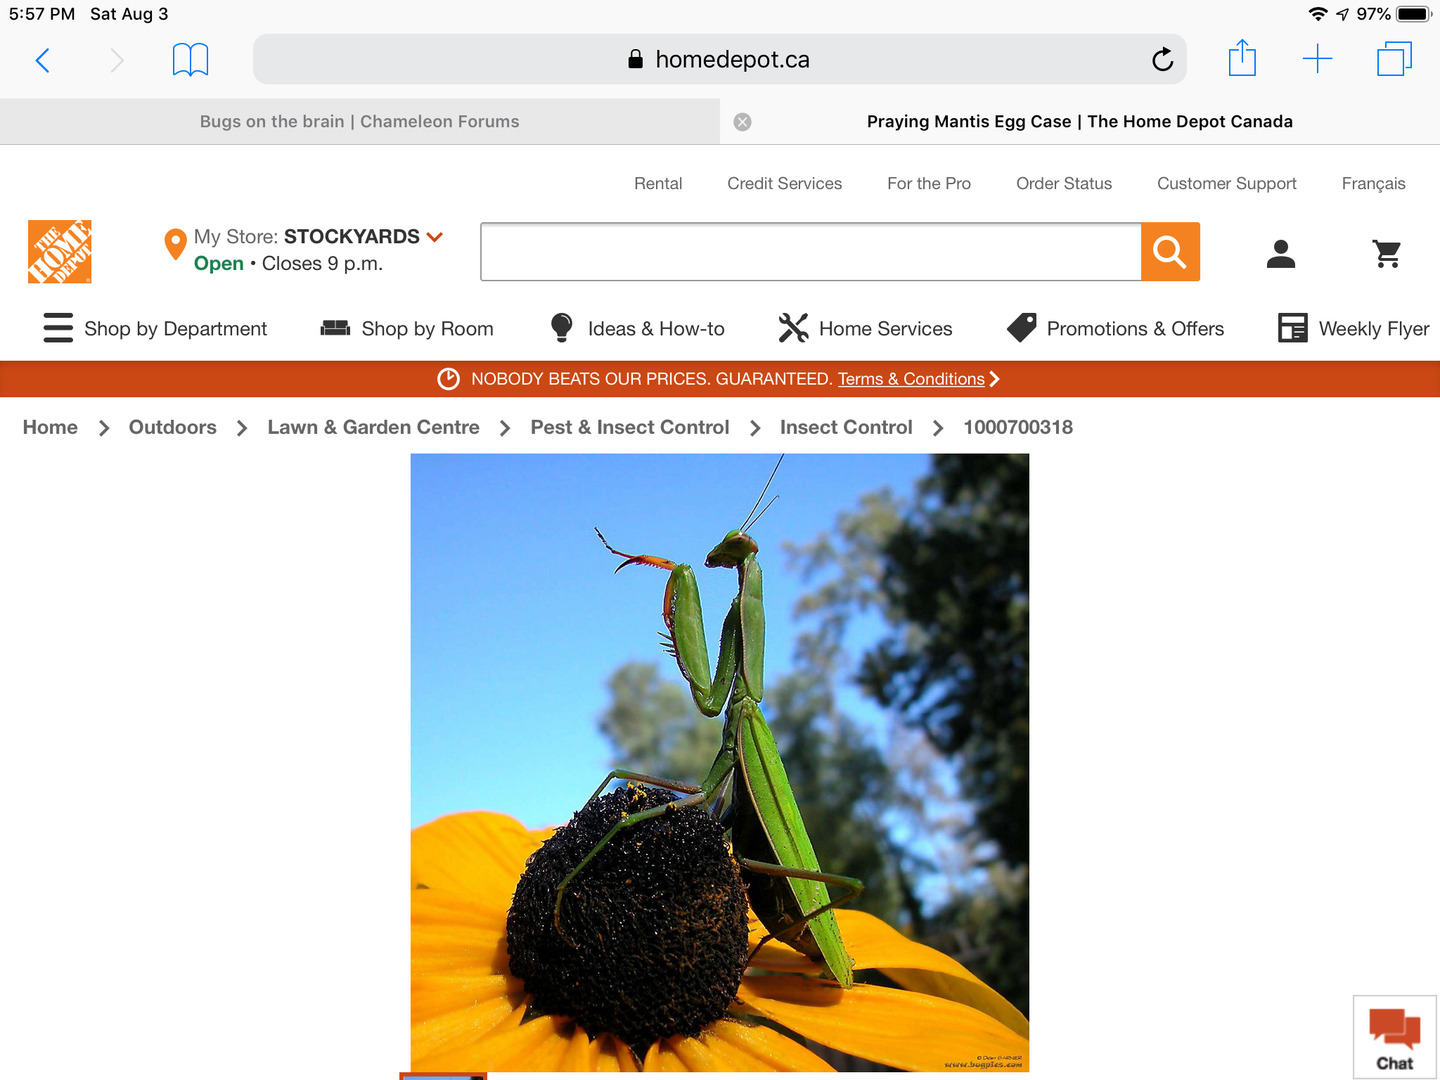Show the Safari tab overview
The height and width of the screenshot is (1080, 1440).
pos(1394,59)
